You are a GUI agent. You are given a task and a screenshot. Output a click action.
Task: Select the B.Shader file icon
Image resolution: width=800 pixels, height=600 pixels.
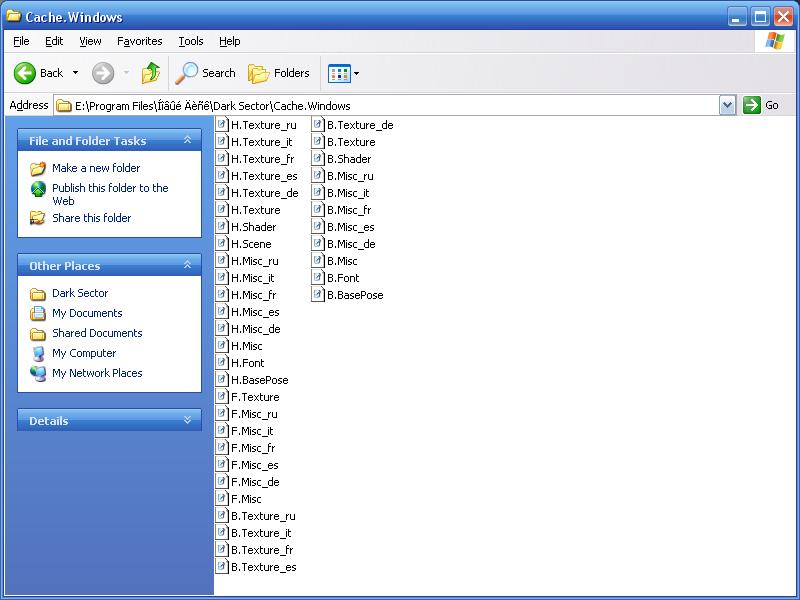coord(317,159)
